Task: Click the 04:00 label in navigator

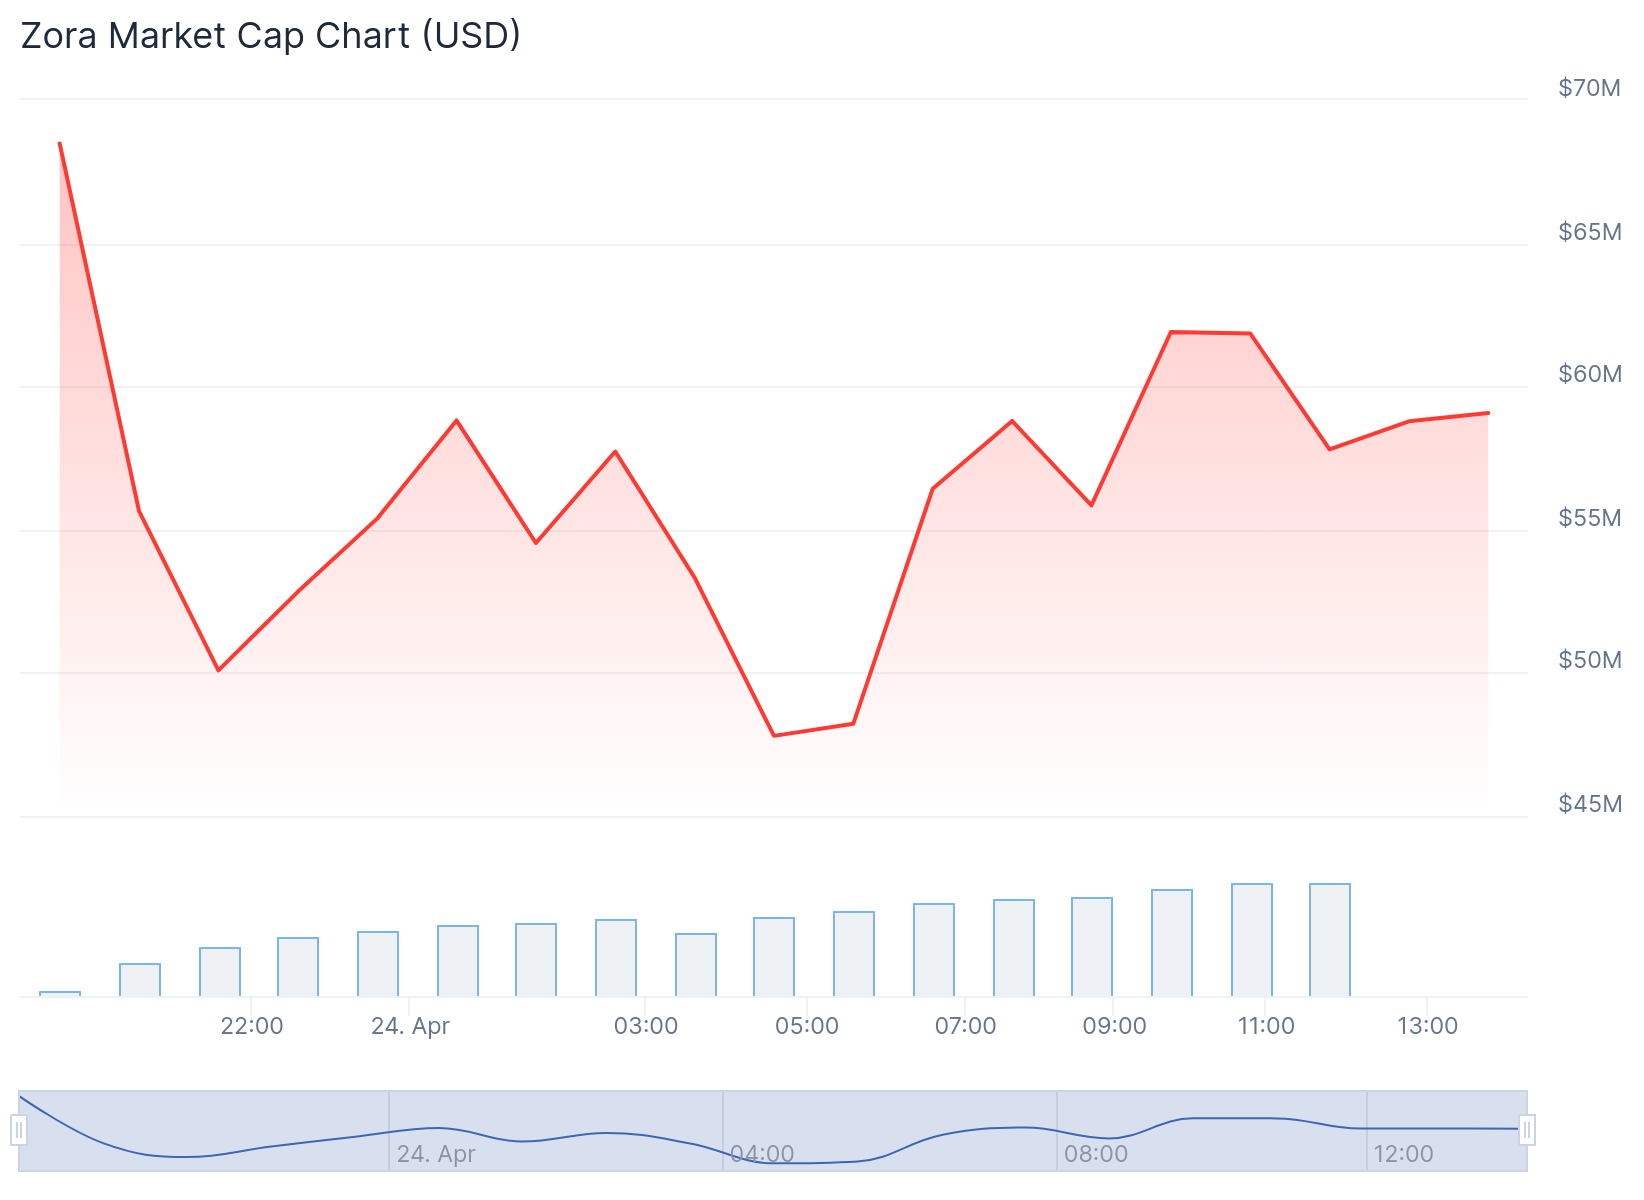Action: coord(762,1154)
